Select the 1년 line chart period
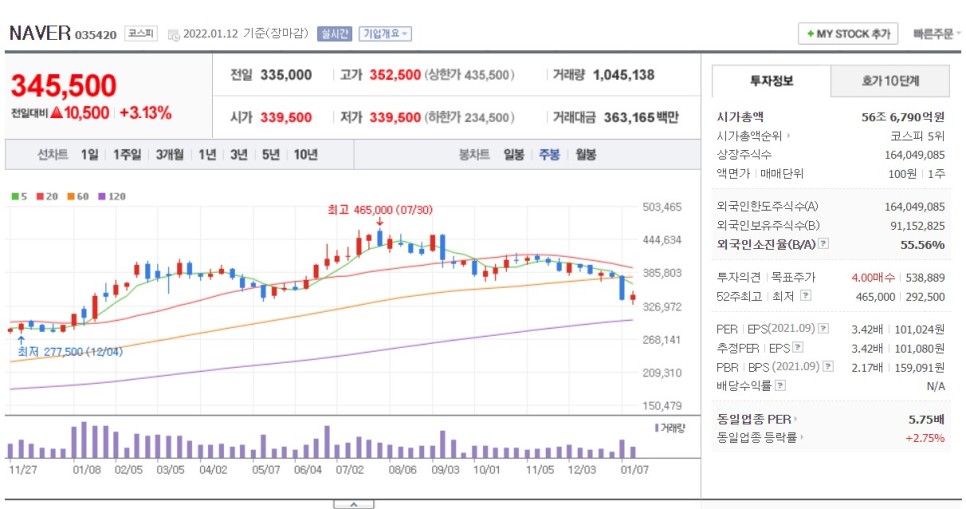 pos(207,155)
